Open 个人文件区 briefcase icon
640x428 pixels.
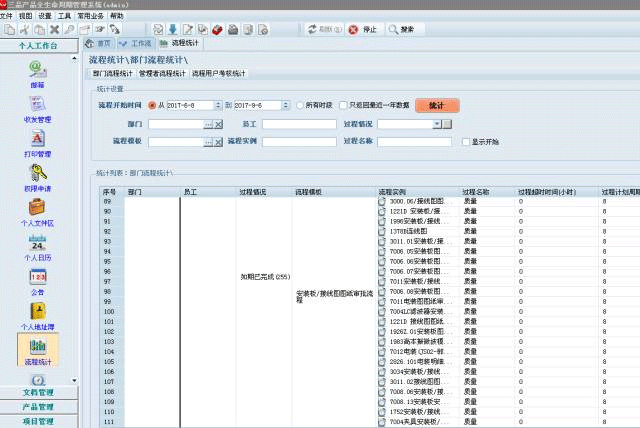(37, 209)
